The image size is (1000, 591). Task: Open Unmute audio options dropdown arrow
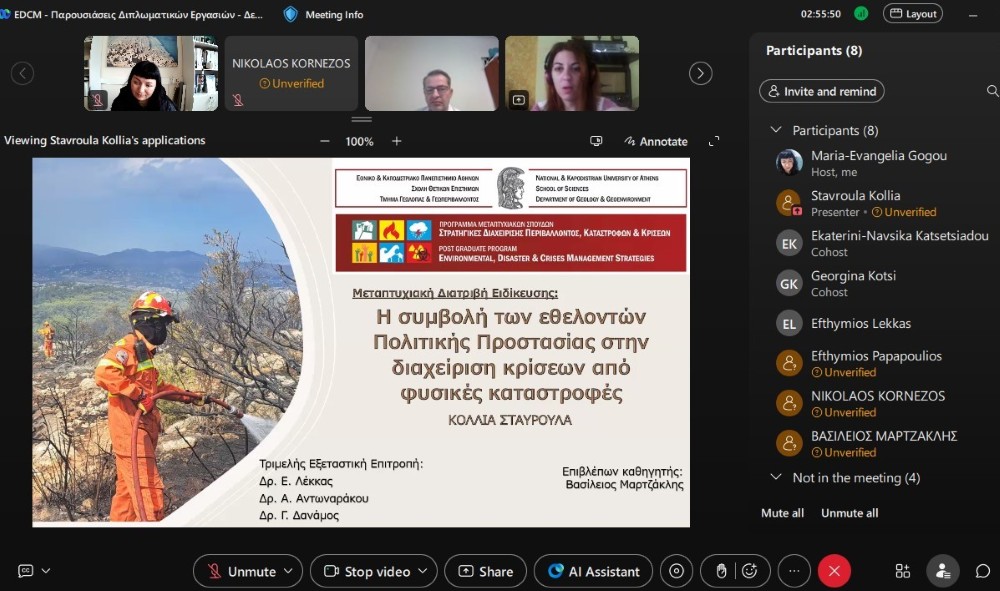pos(289,571)
